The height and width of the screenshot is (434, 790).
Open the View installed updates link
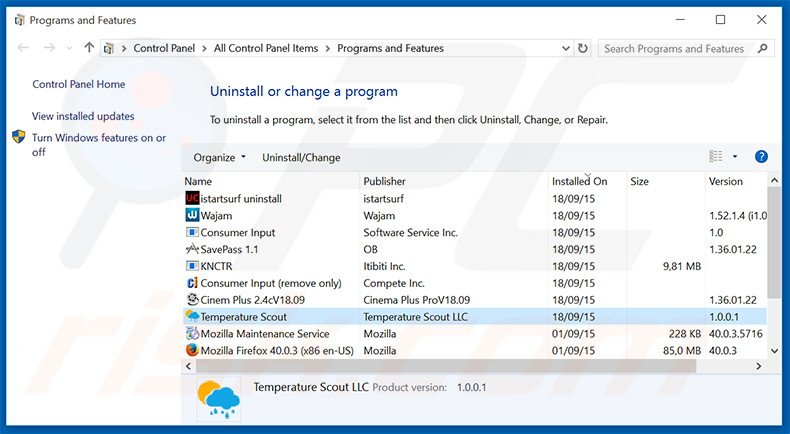pyautogui.click(x=83, y=116)
